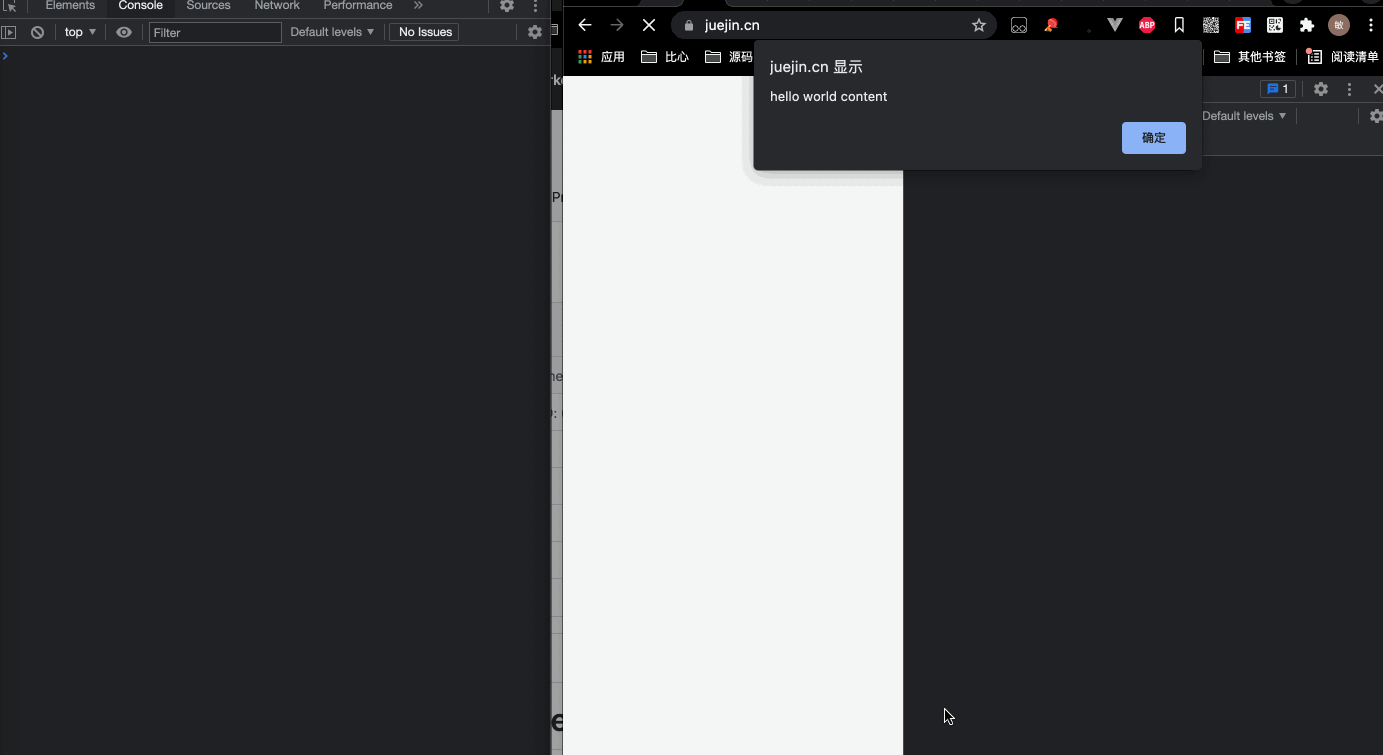Open Chrome three-dot menu
The image size is (1383, 755).
click(1371, 25)
